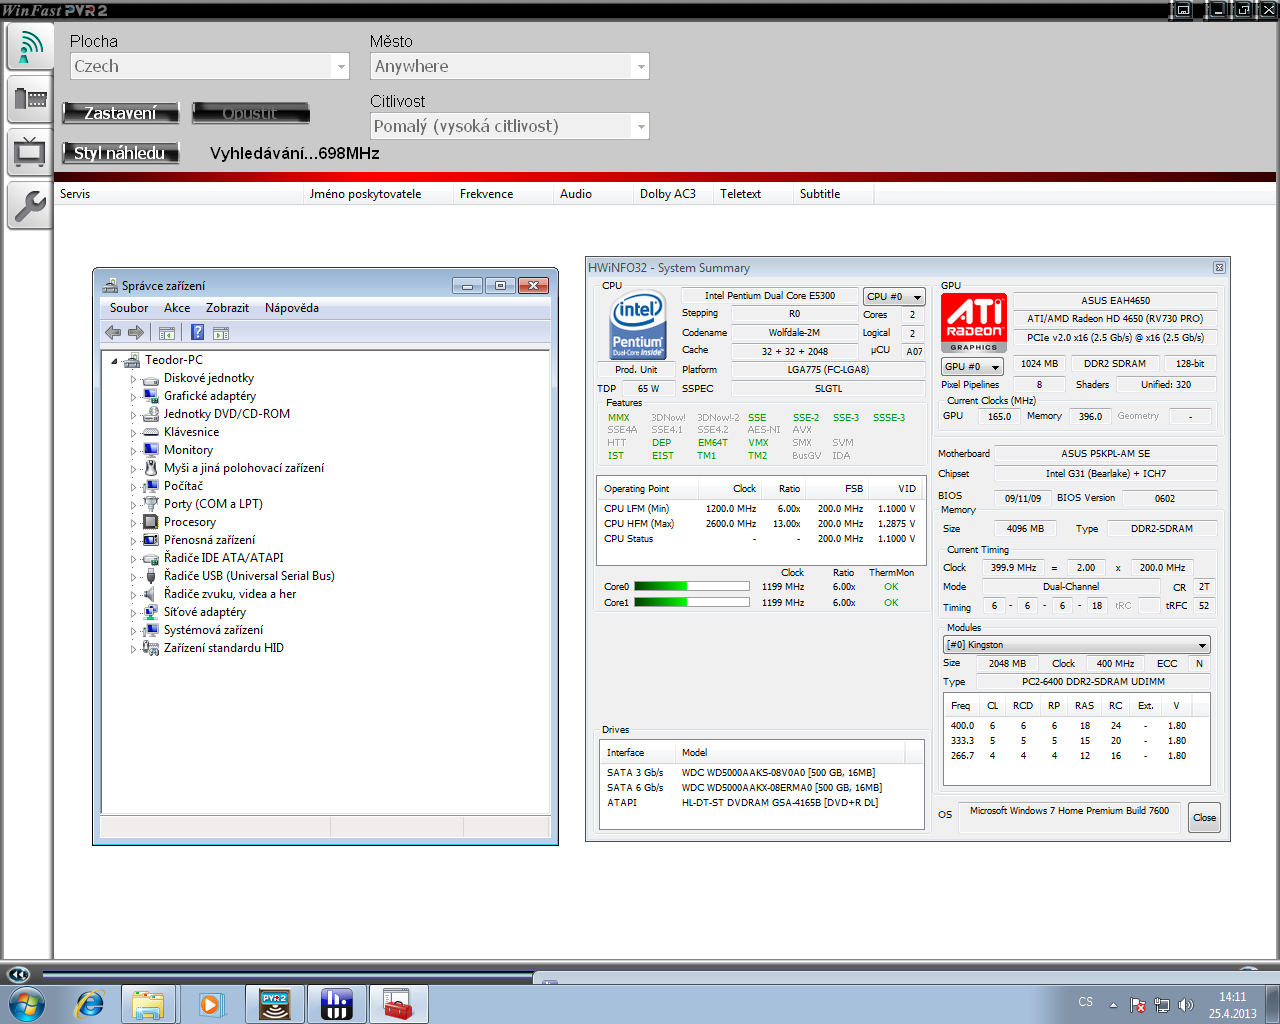The image size is (1280, 1024).
Task: Click the volume speaker icon in system tray
Action: click(1186, 1005)
